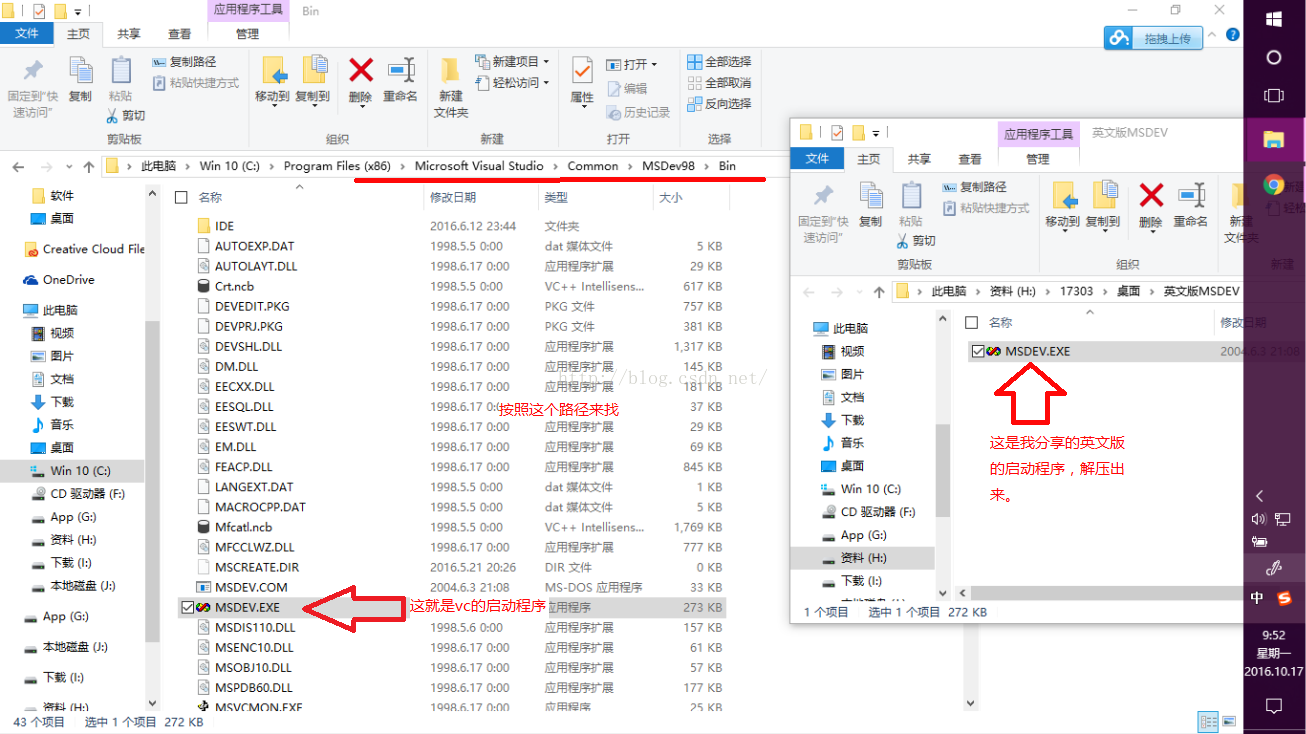Select MSDEV.COM file row
Viewport: 1306px width, 734px height.
[451, 587]
